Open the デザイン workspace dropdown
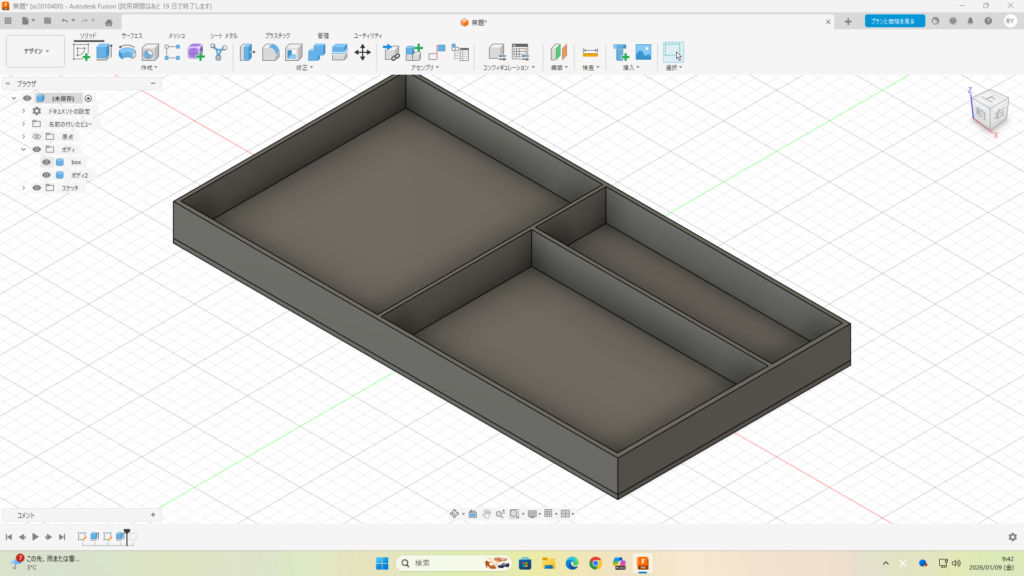 pyautogui.click(x=36, y=51)
